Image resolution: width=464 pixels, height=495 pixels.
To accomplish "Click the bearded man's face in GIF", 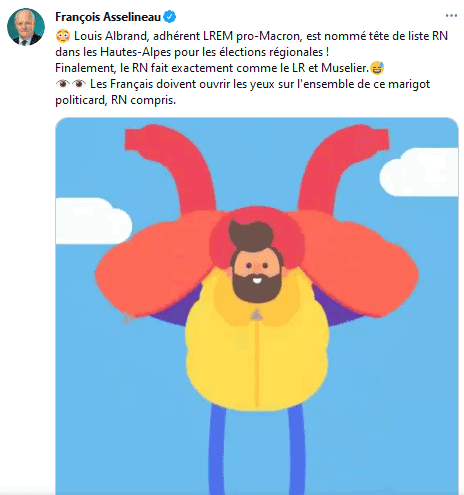I will click(256, 273).
